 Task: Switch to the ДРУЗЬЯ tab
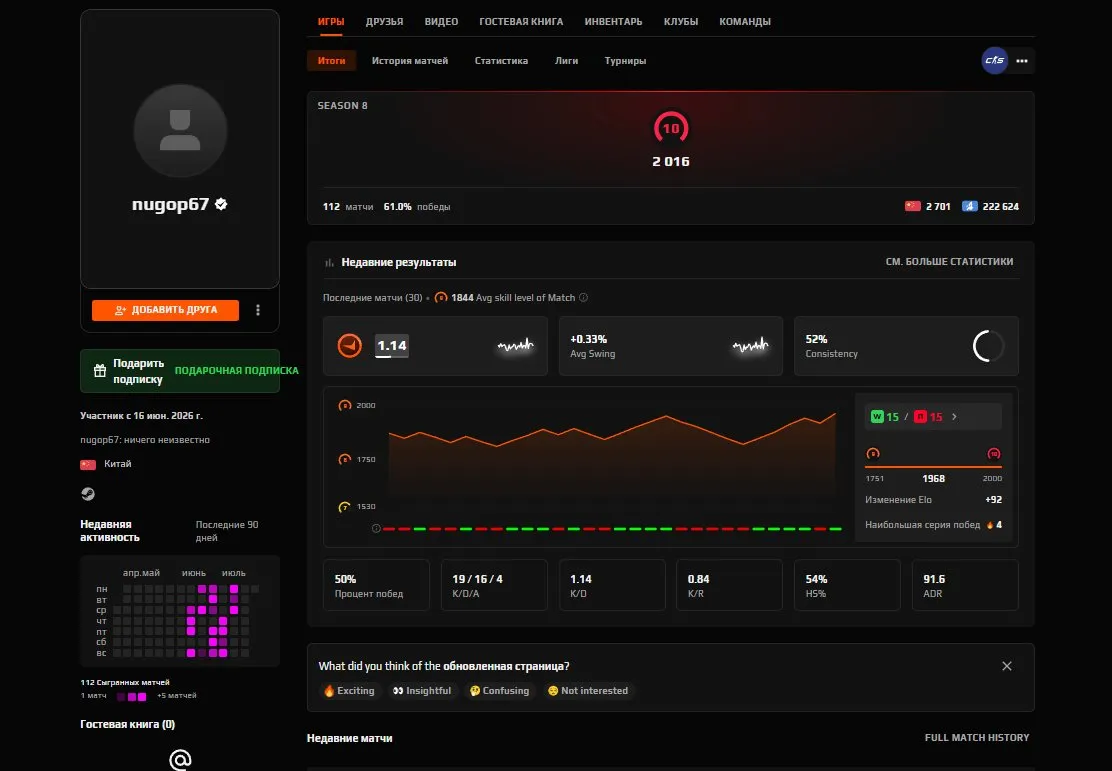click(384, 22)
